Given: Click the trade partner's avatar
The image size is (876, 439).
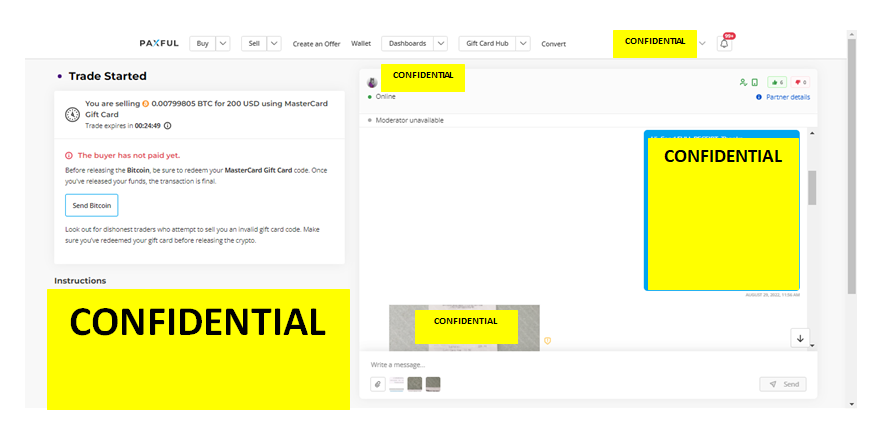Looking at the screenshot, I should 372,83.
